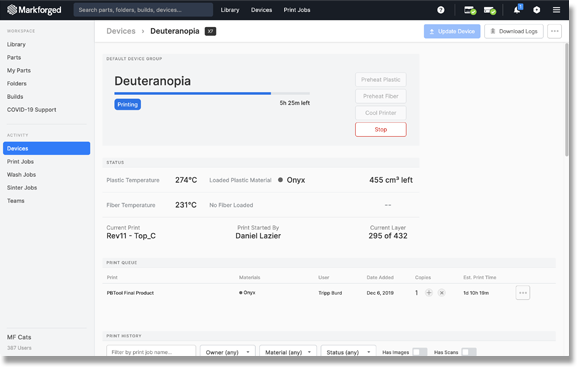The height and width of the screenshot is (367, 577).
Task: Open the hamburger menu icon
Action: 556,10
